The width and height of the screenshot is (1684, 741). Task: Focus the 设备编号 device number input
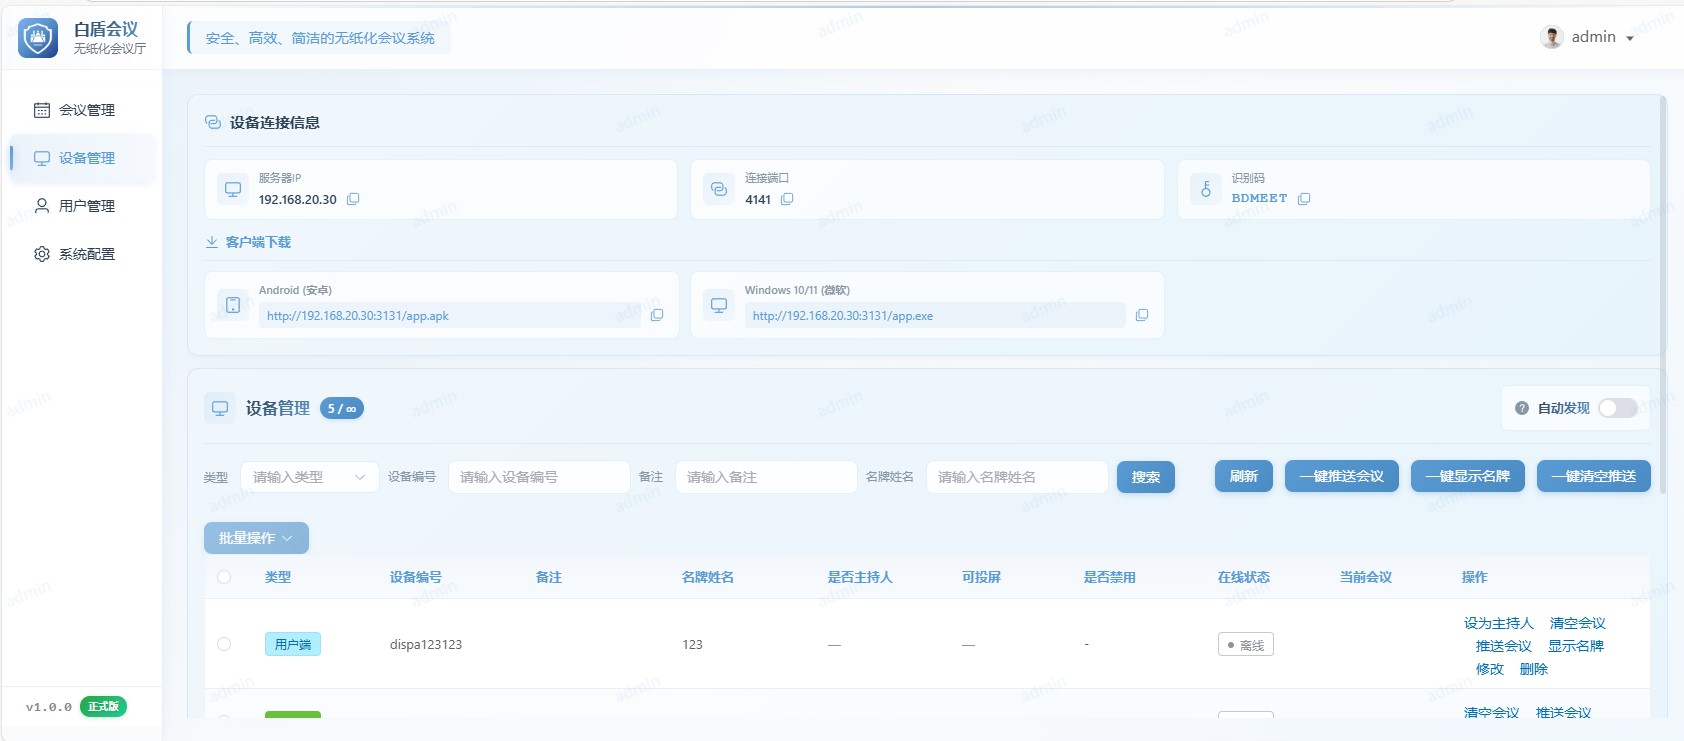539,477
